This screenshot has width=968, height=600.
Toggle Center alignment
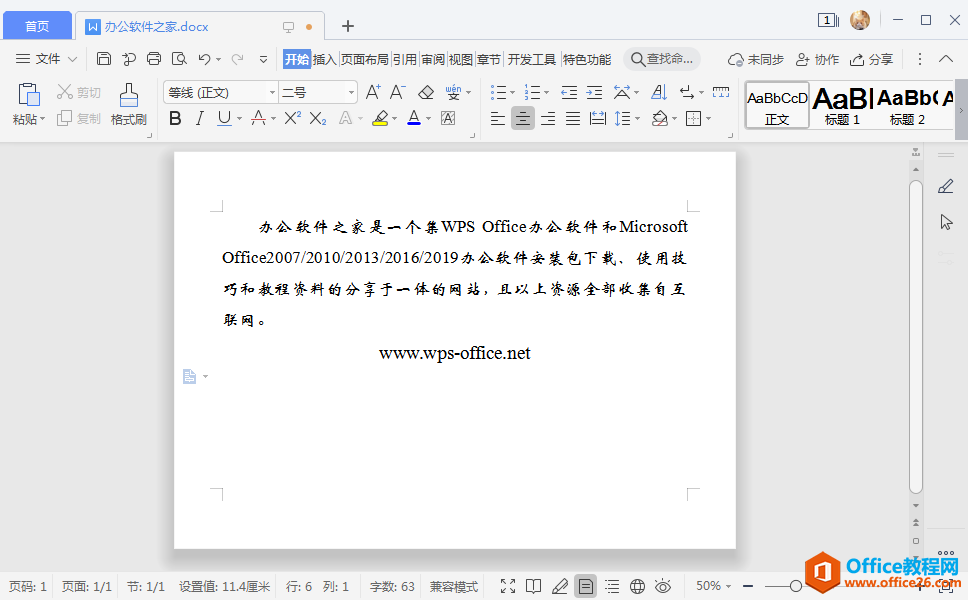(x=522, y=118)
